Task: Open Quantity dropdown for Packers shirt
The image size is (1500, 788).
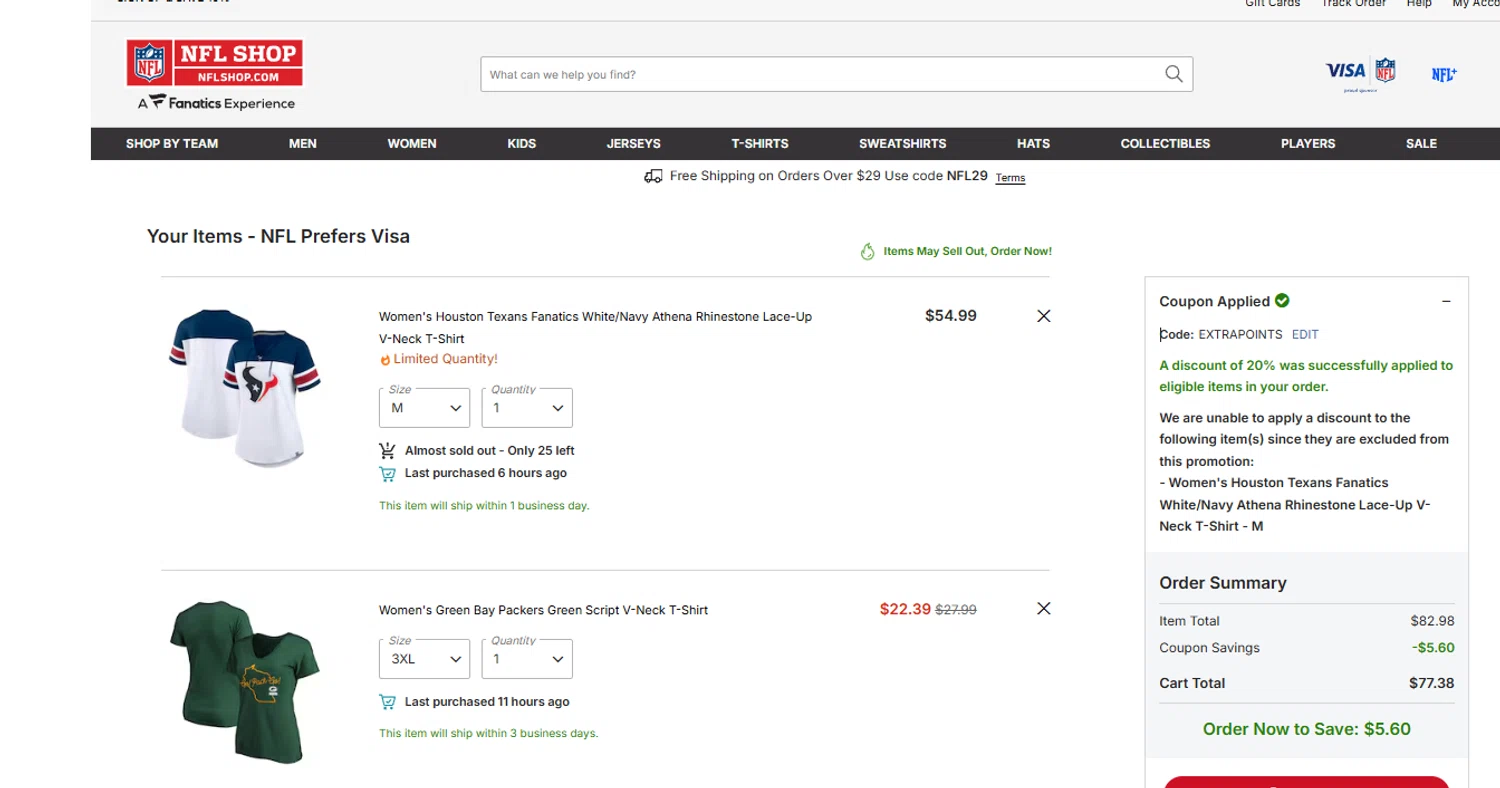Action: pos(527,659)
